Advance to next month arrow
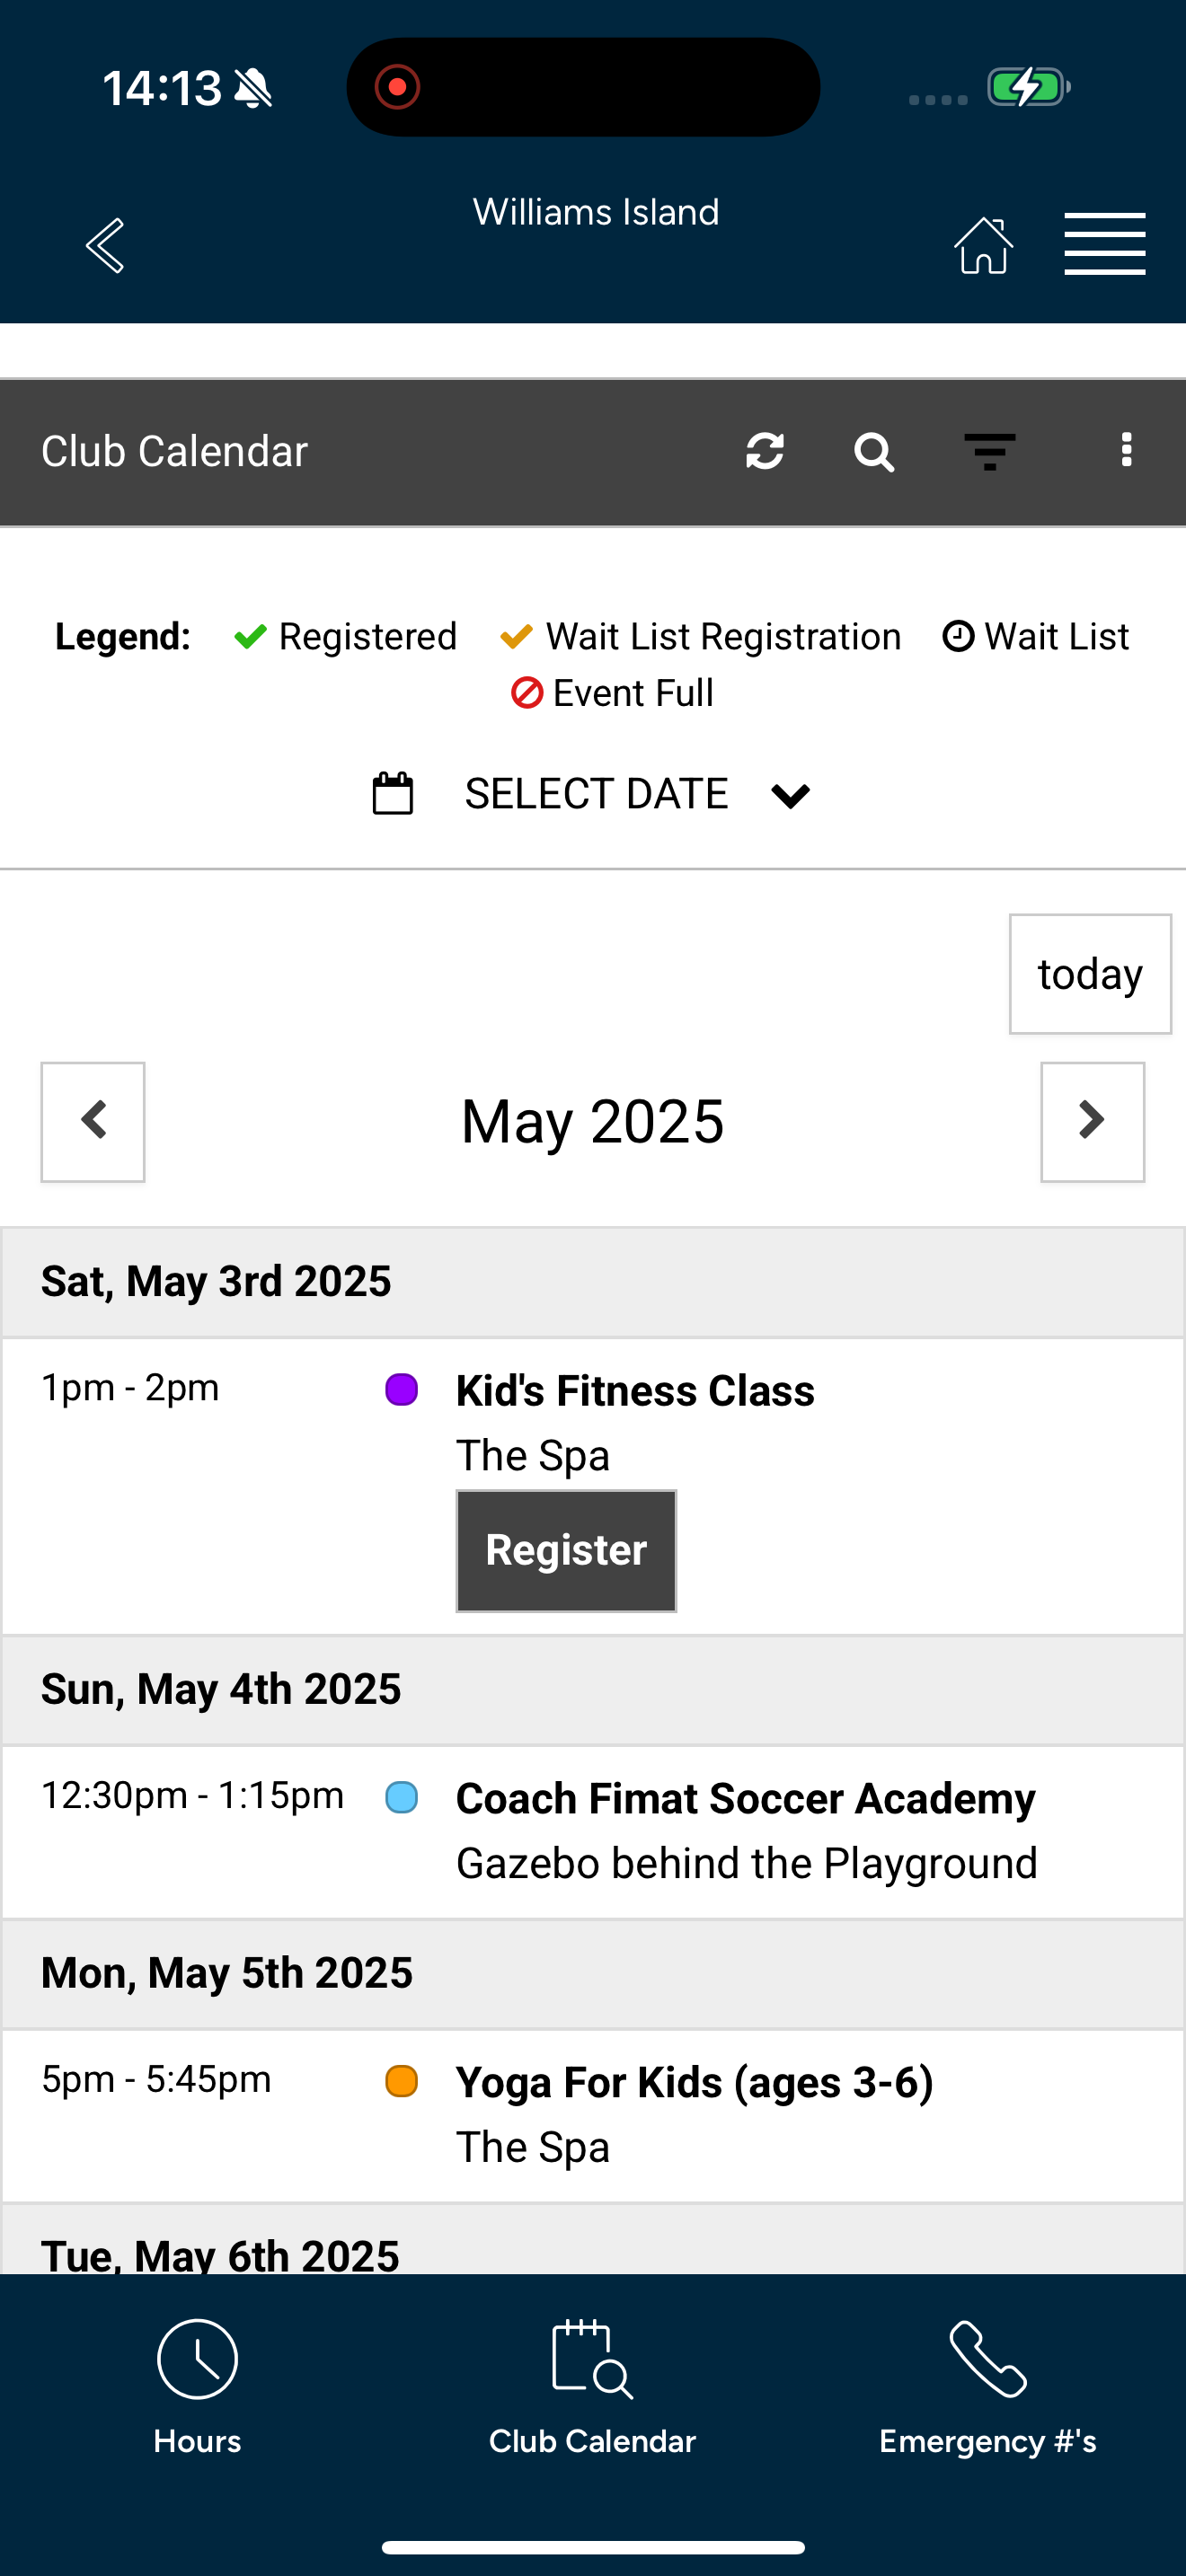Image resolution: width=1186 pixels, height=2576 pixels. [x=1093, y=1122]
